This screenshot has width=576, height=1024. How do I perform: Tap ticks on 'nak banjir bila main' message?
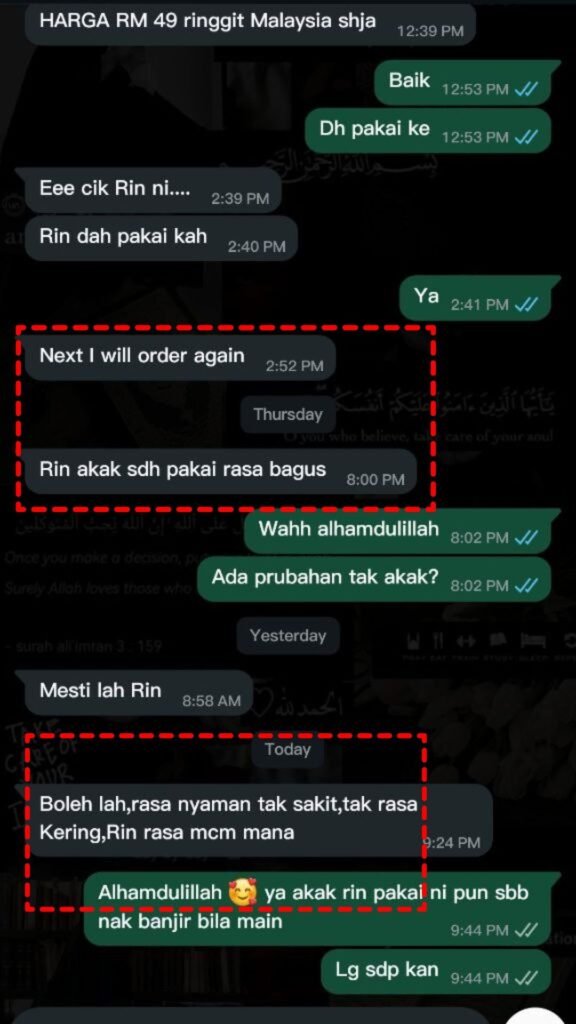[x=526, y=930]
